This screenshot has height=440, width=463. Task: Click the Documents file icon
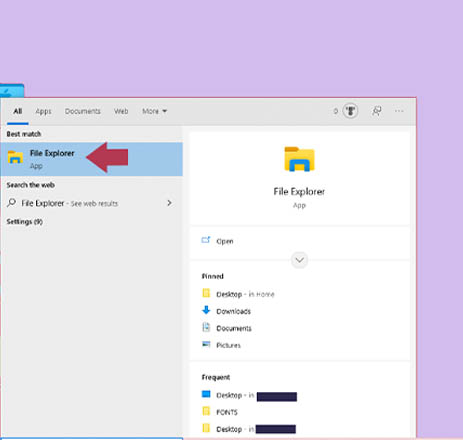click(206, 327)
